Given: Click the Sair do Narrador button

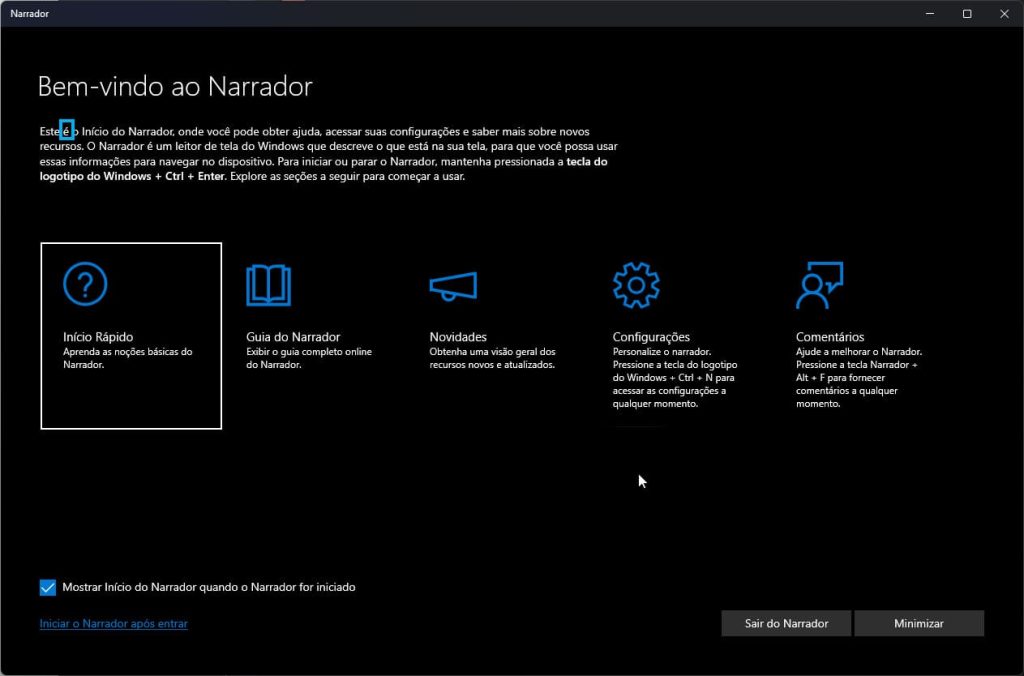Looking at the screenshot, I should point(786,623).
